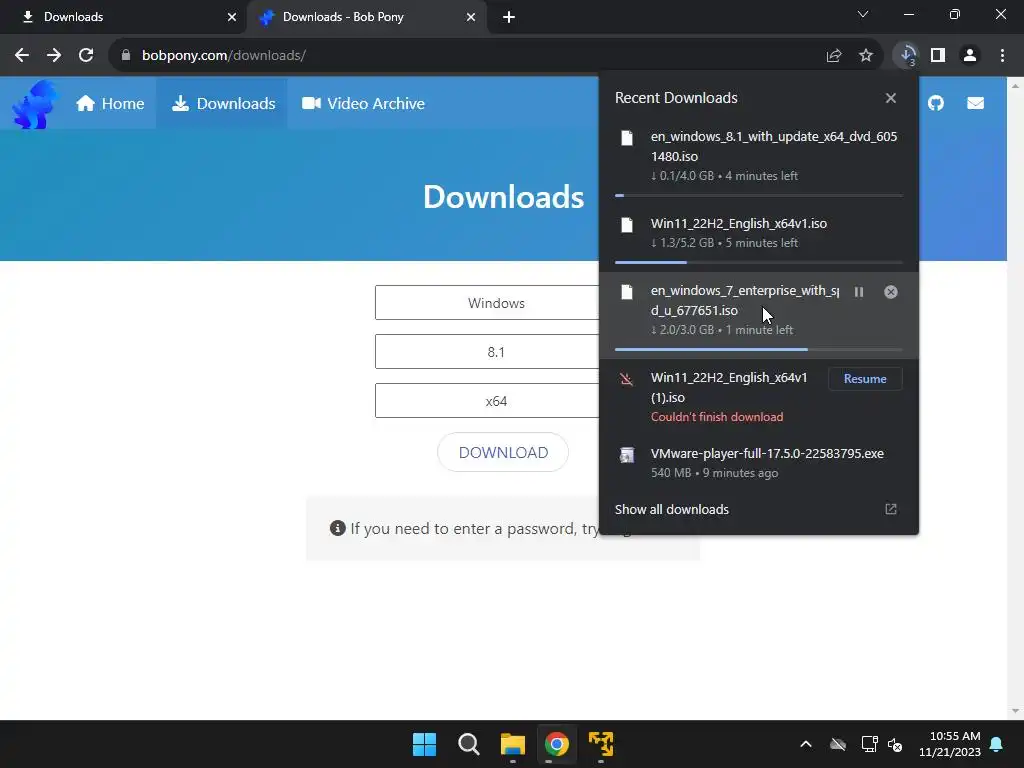
Task: Click the network status tray icon
Action: (x=869, y=744)
